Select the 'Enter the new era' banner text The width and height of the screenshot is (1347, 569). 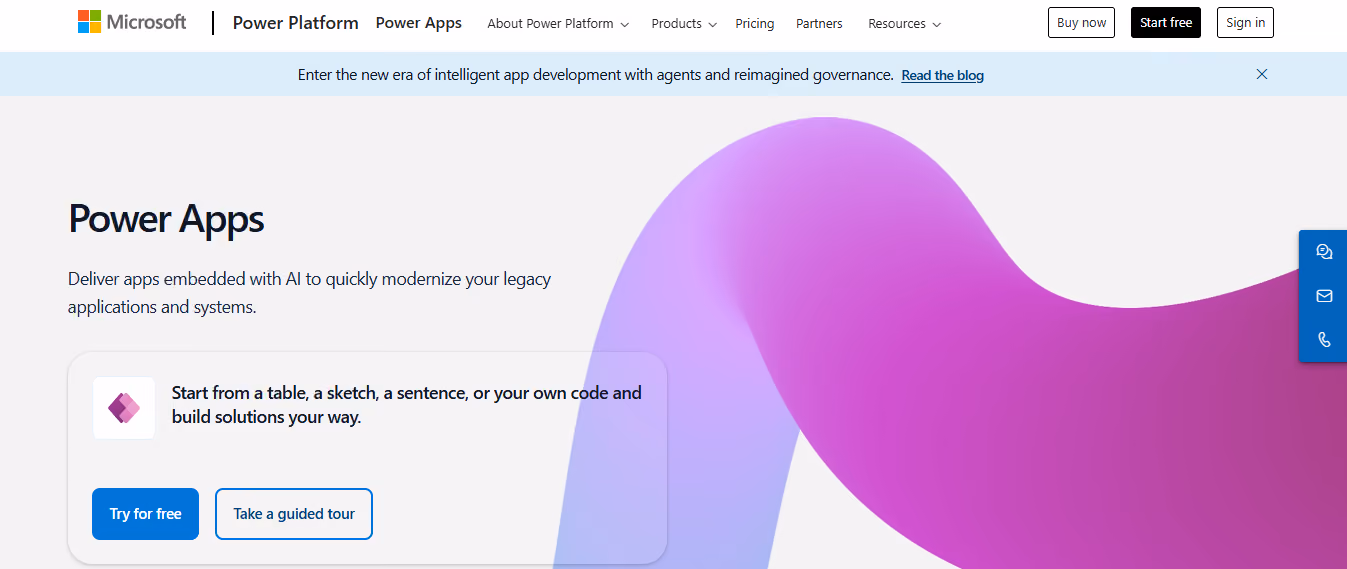coord(595,75)
